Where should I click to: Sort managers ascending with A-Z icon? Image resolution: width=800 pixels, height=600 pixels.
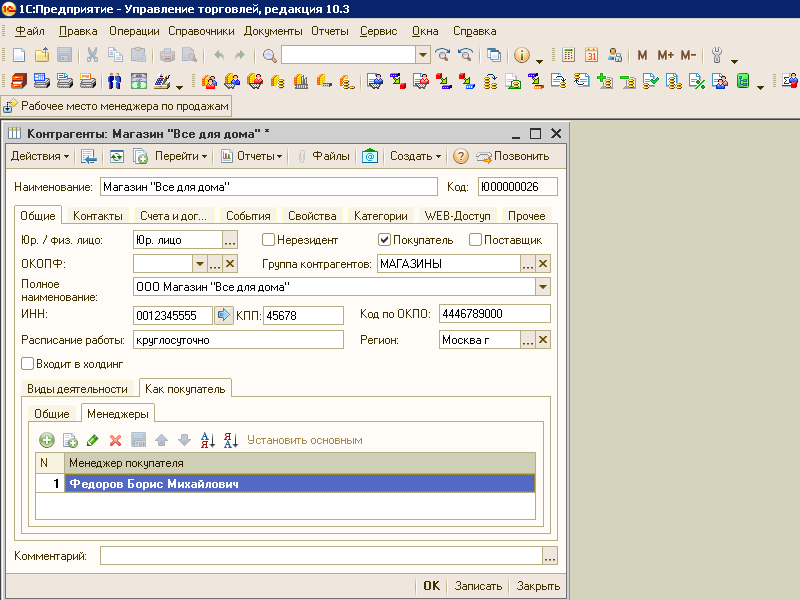(208, 440)
